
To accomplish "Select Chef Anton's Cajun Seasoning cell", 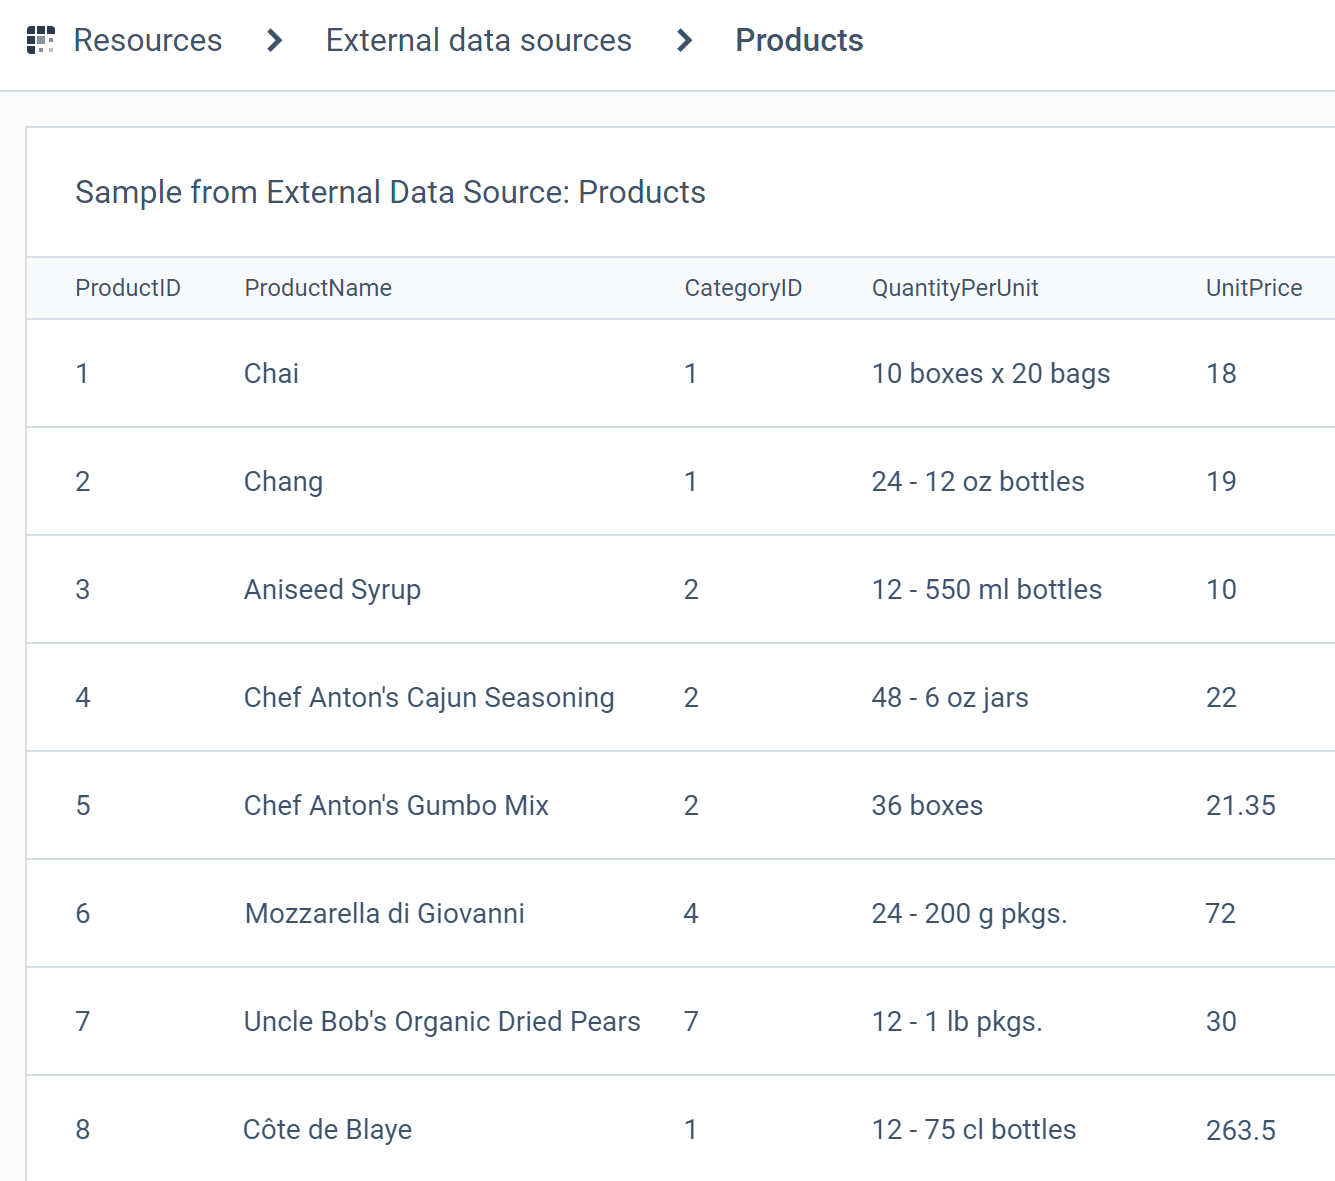I will coord(429,698).
